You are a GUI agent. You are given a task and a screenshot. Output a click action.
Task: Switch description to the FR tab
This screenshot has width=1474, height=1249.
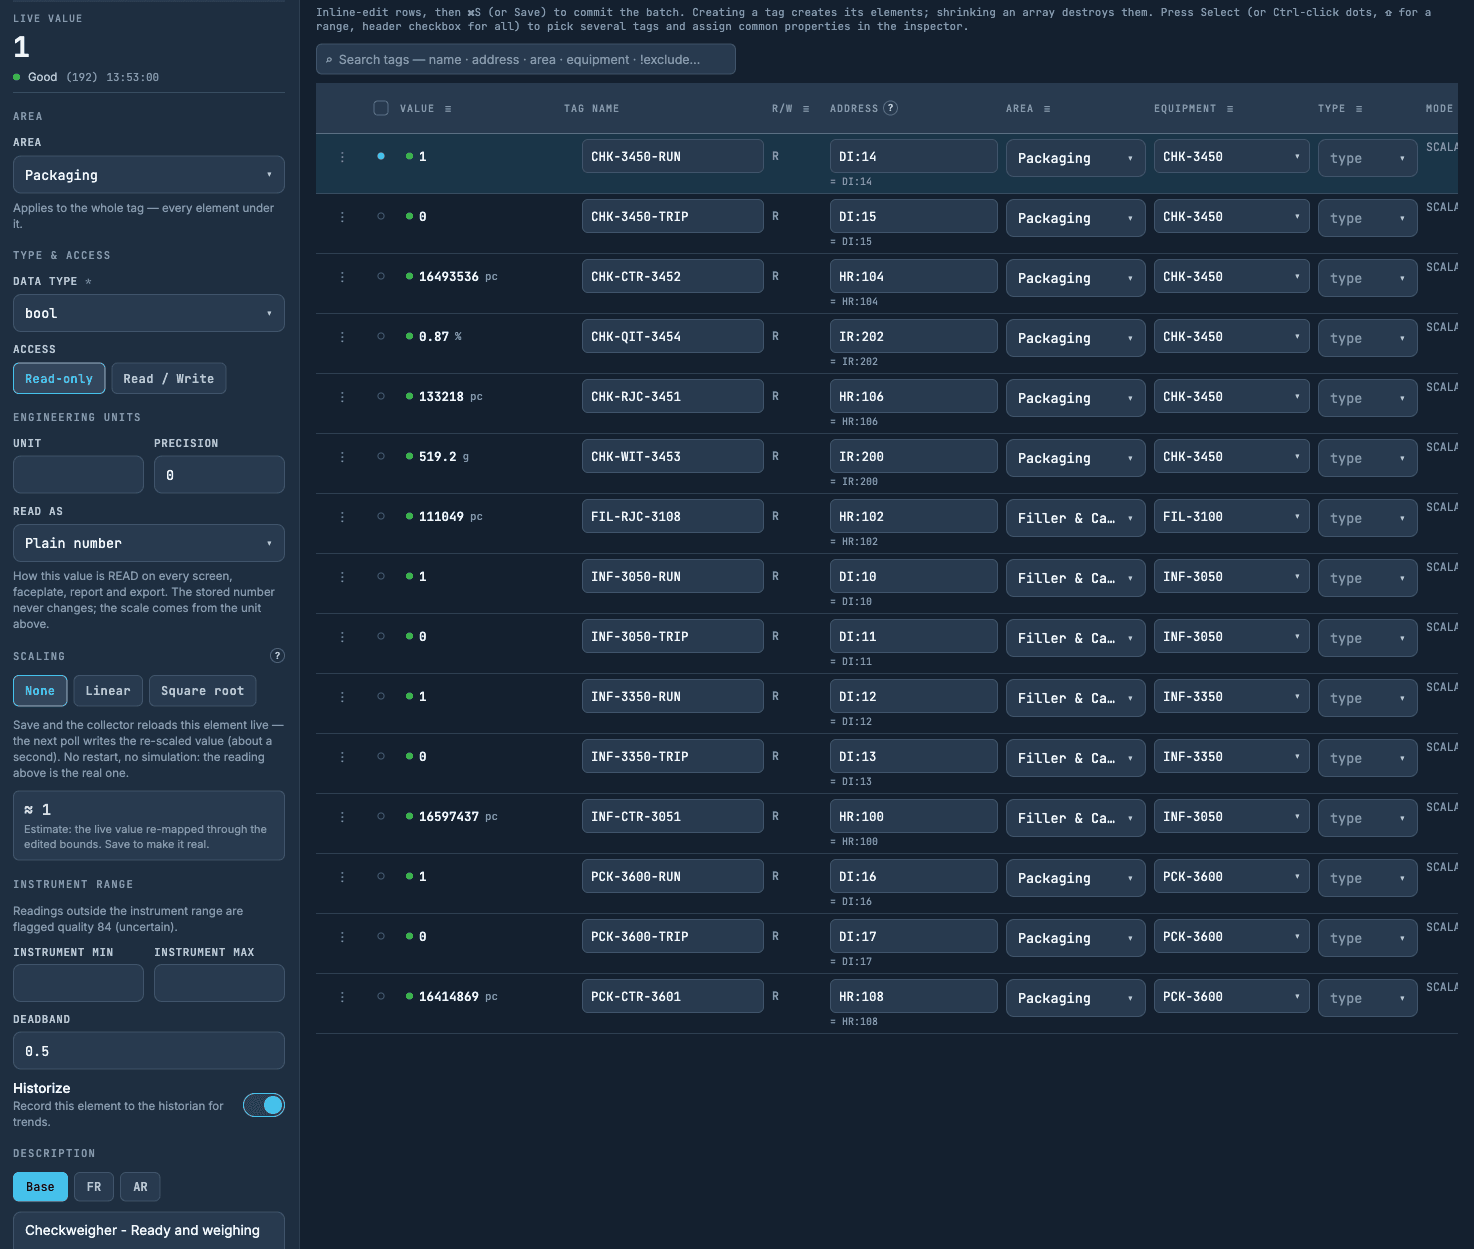[94, 1187]
